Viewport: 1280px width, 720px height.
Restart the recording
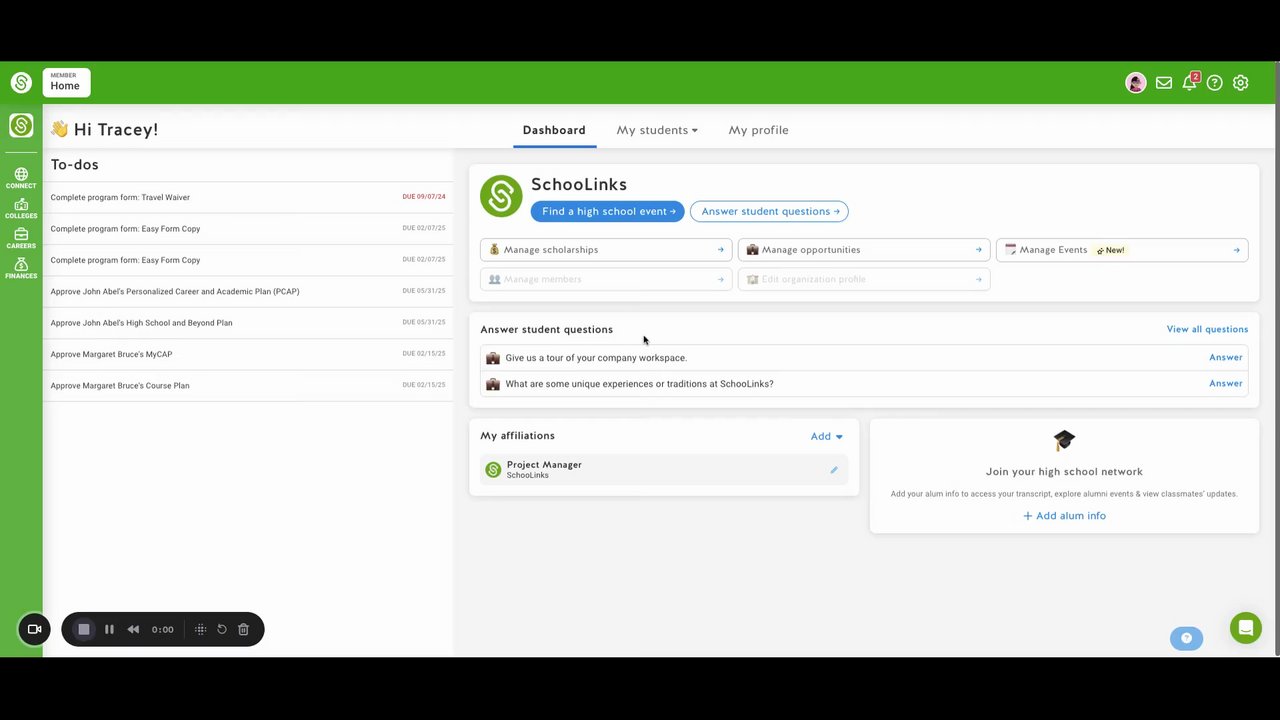pos(222,629)
